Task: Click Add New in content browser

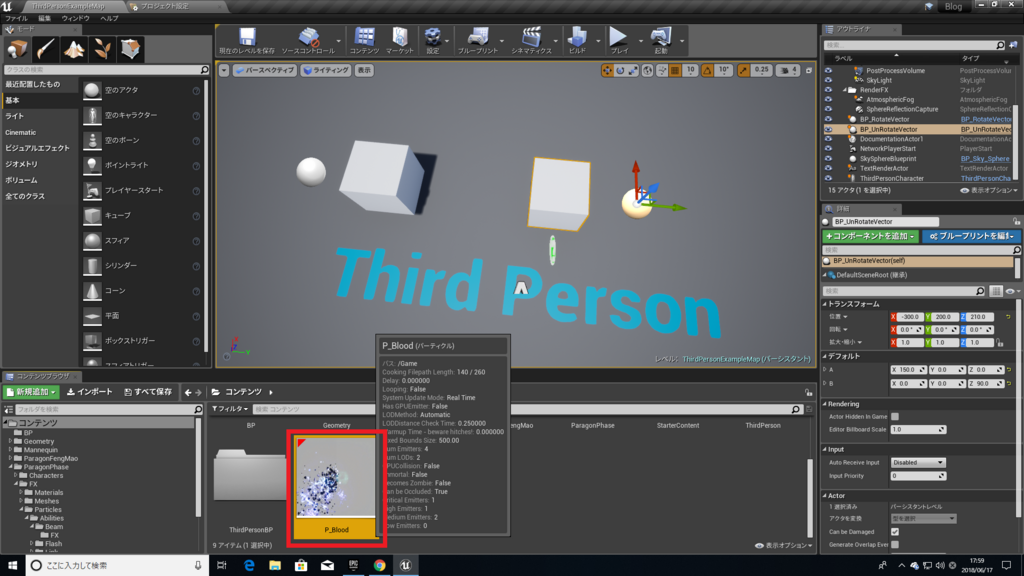Action: tap(31, 392)
